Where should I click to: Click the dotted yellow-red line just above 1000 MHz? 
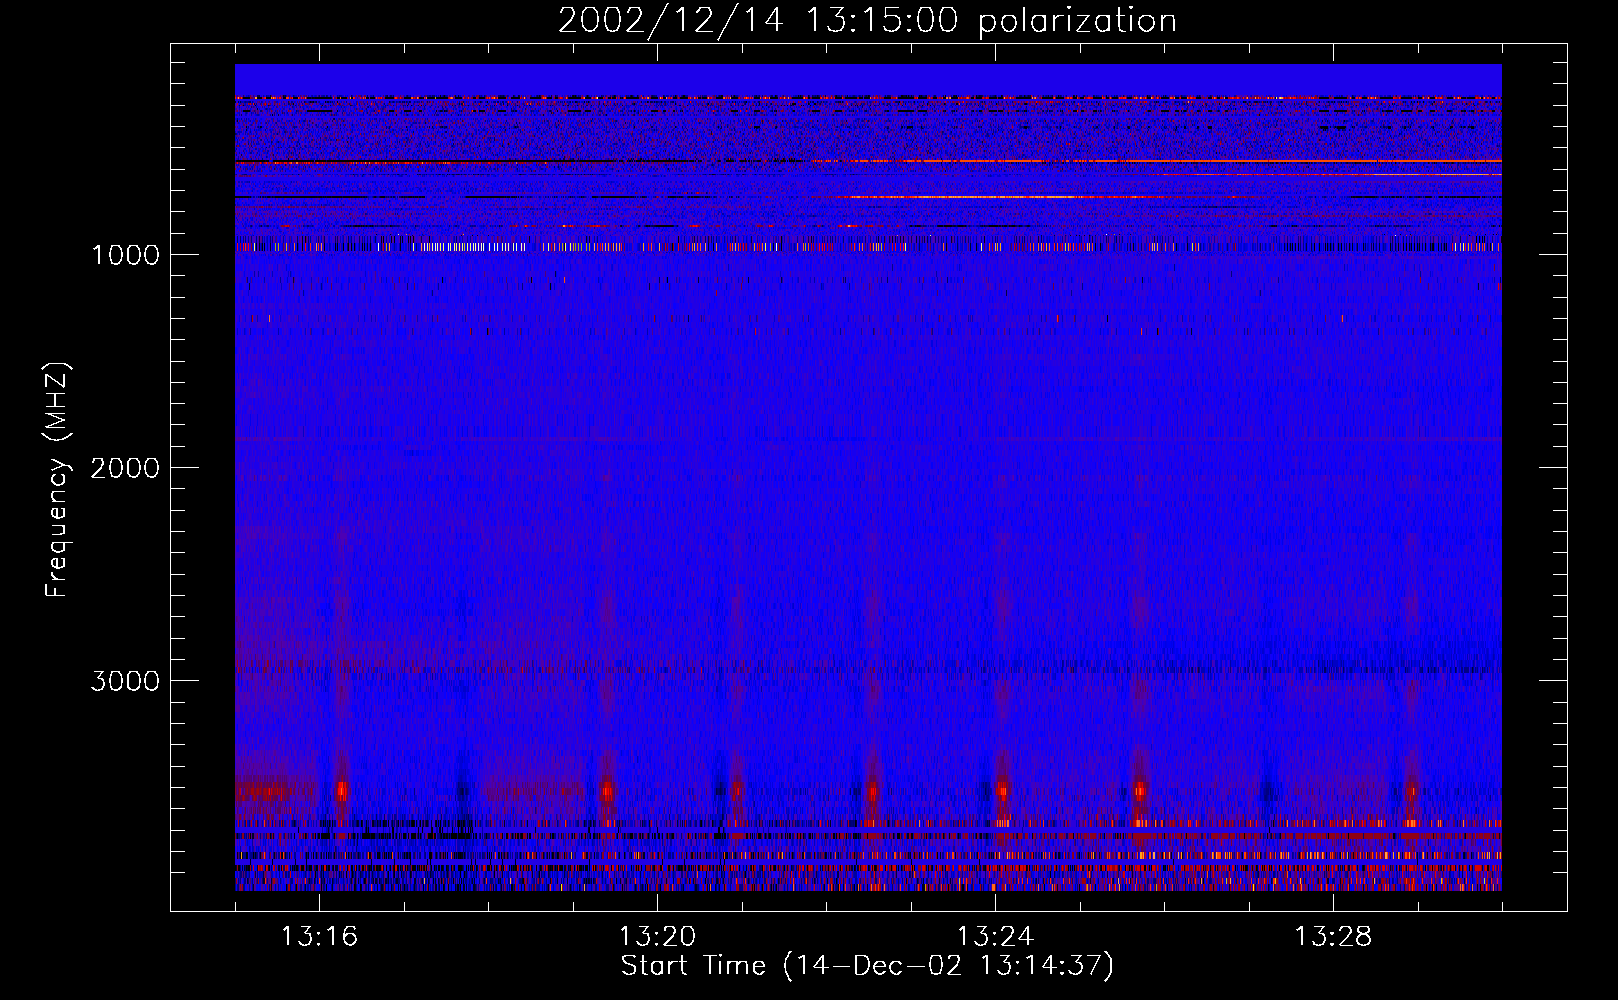[470, 246]
